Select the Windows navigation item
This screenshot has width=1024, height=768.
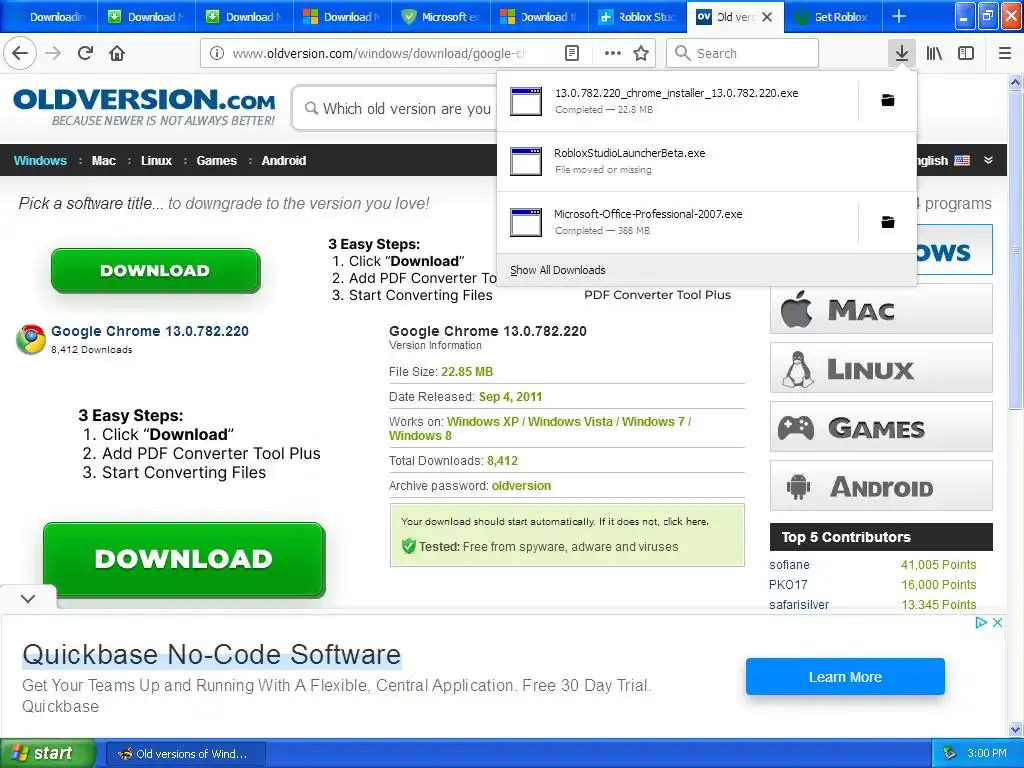coord(40,161)
